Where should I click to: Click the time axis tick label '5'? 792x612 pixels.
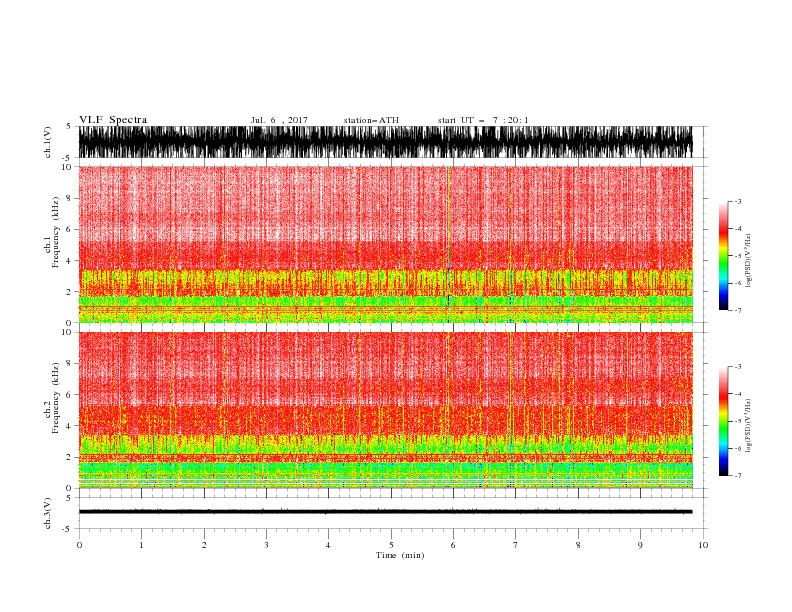click(391, 545)
